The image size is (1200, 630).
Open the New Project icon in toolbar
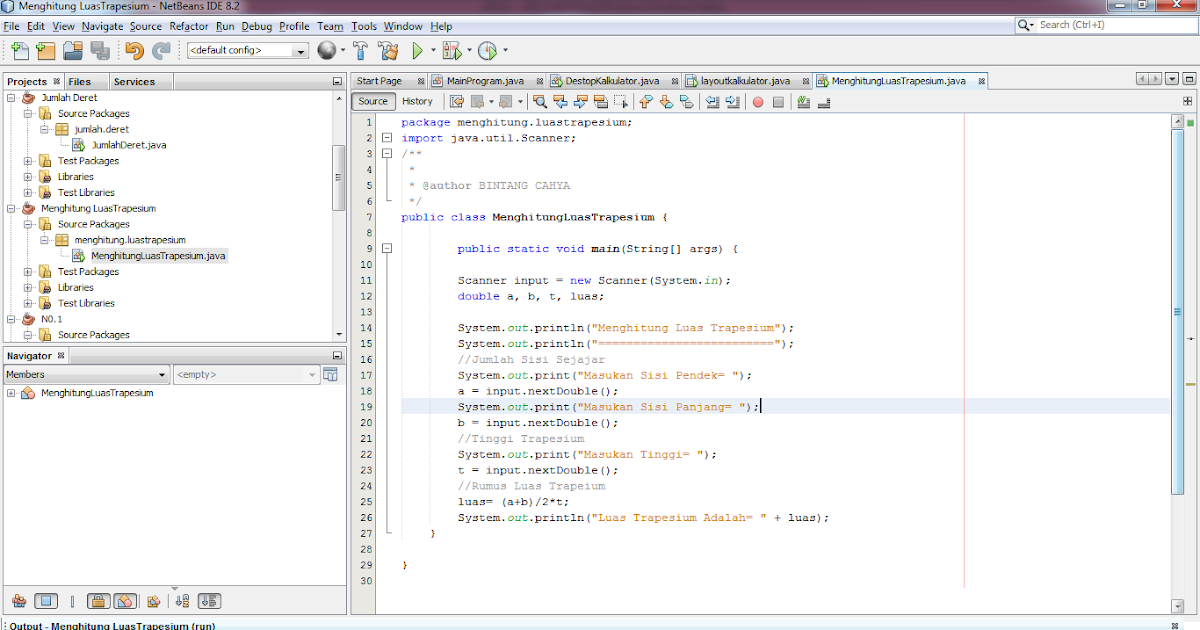(45, 50)
